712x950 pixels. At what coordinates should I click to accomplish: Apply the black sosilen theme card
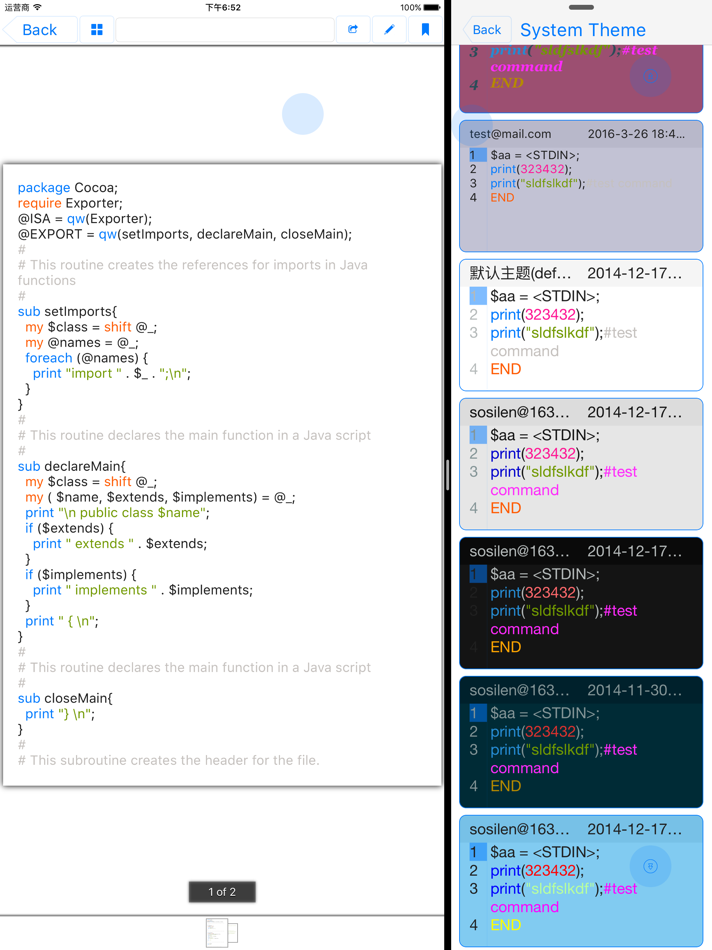coord(581,603)
